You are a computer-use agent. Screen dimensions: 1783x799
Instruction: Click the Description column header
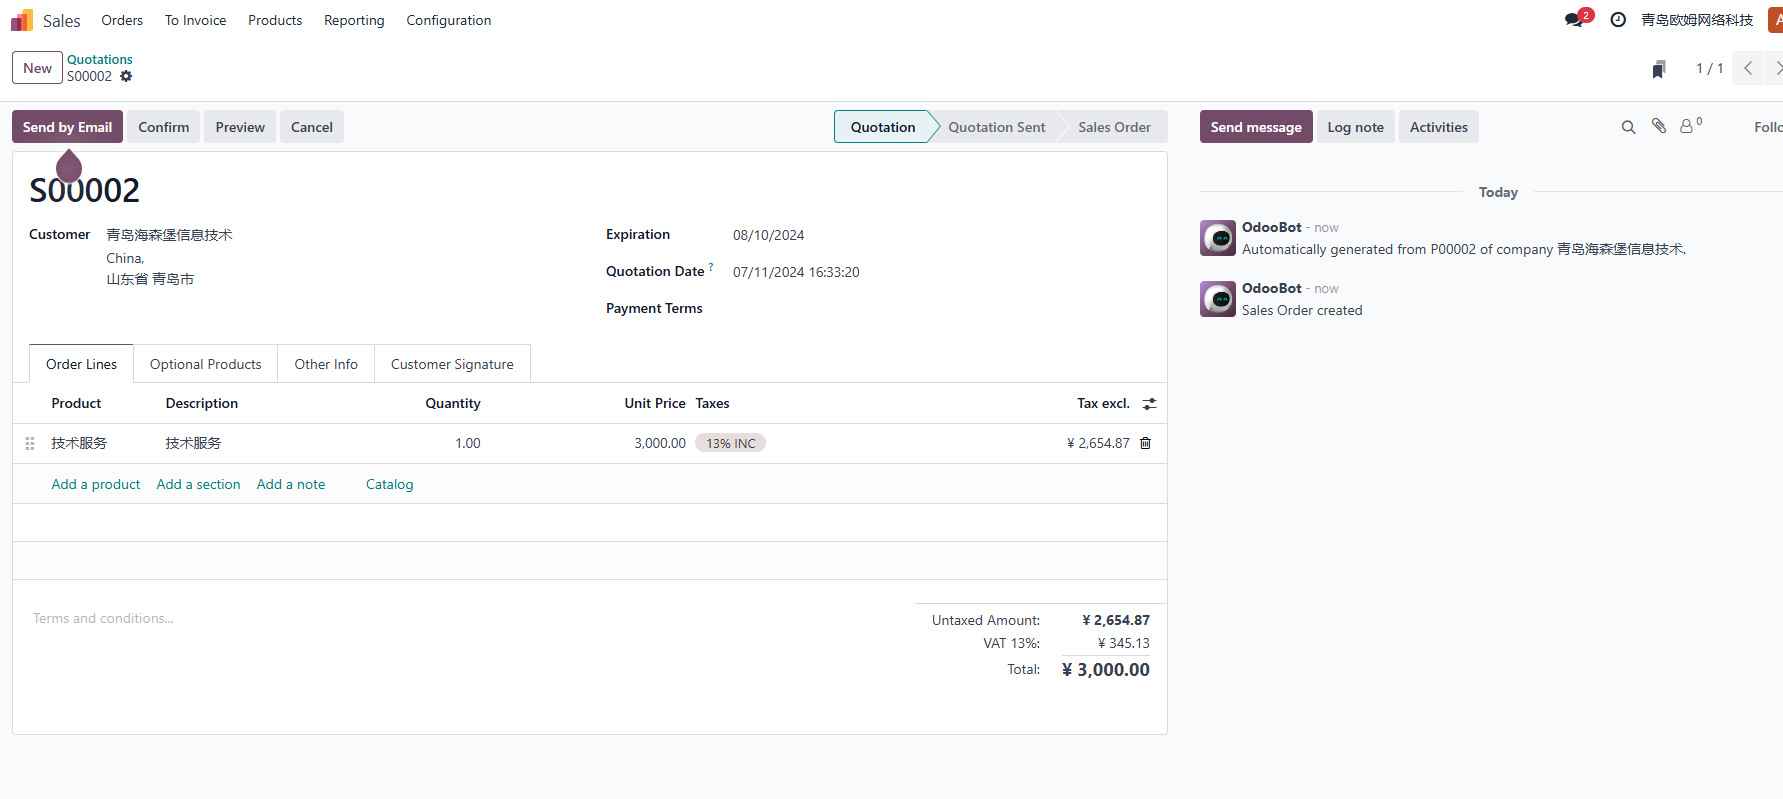coord(201,403)
